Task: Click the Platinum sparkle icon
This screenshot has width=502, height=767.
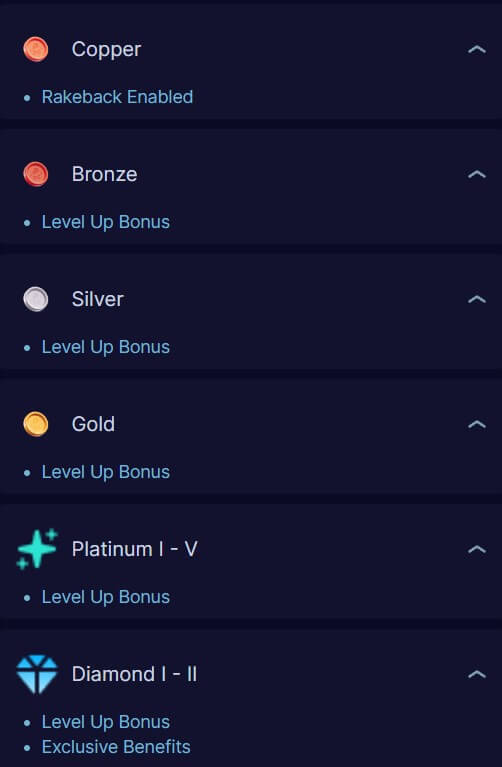Action: pyautogui.click(x=37, y=549)
